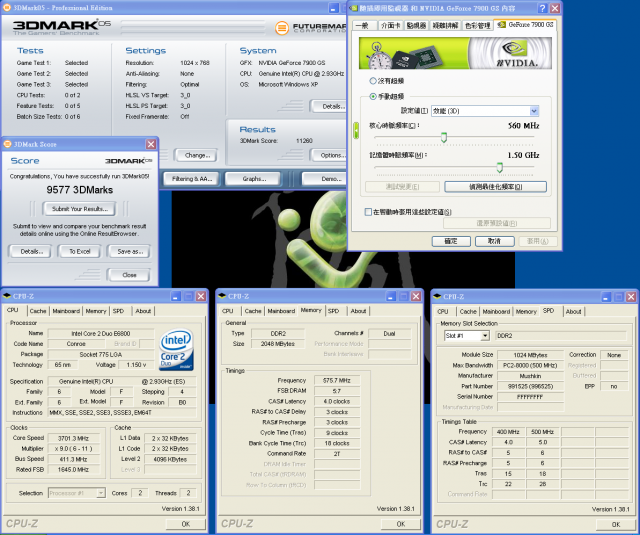Click Save as button in Score dialog
The image size is (640, 535).
click(130, 251)
